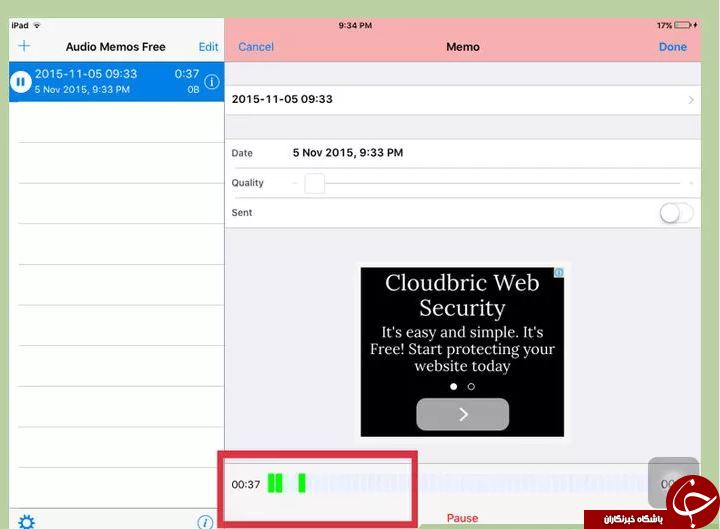Tap the plus icon to add memo
This screenshot has width=720, height=529.
[24, 46]
